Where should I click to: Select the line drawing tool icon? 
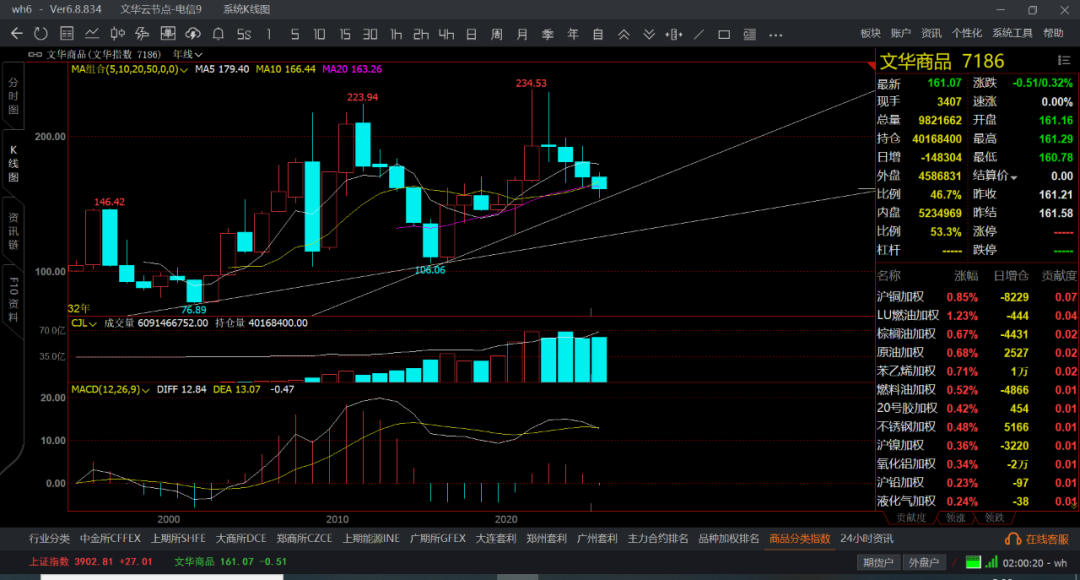coord(699,34)
